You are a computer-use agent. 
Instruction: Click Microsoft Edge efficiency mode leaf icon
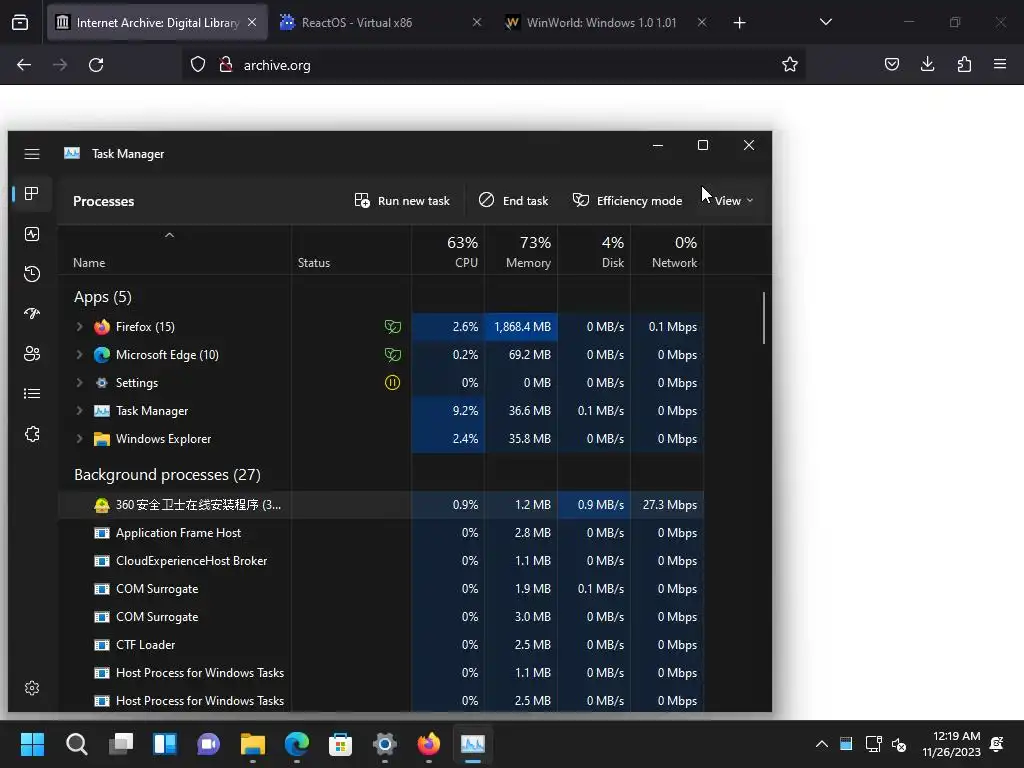(x=392, y=355)
